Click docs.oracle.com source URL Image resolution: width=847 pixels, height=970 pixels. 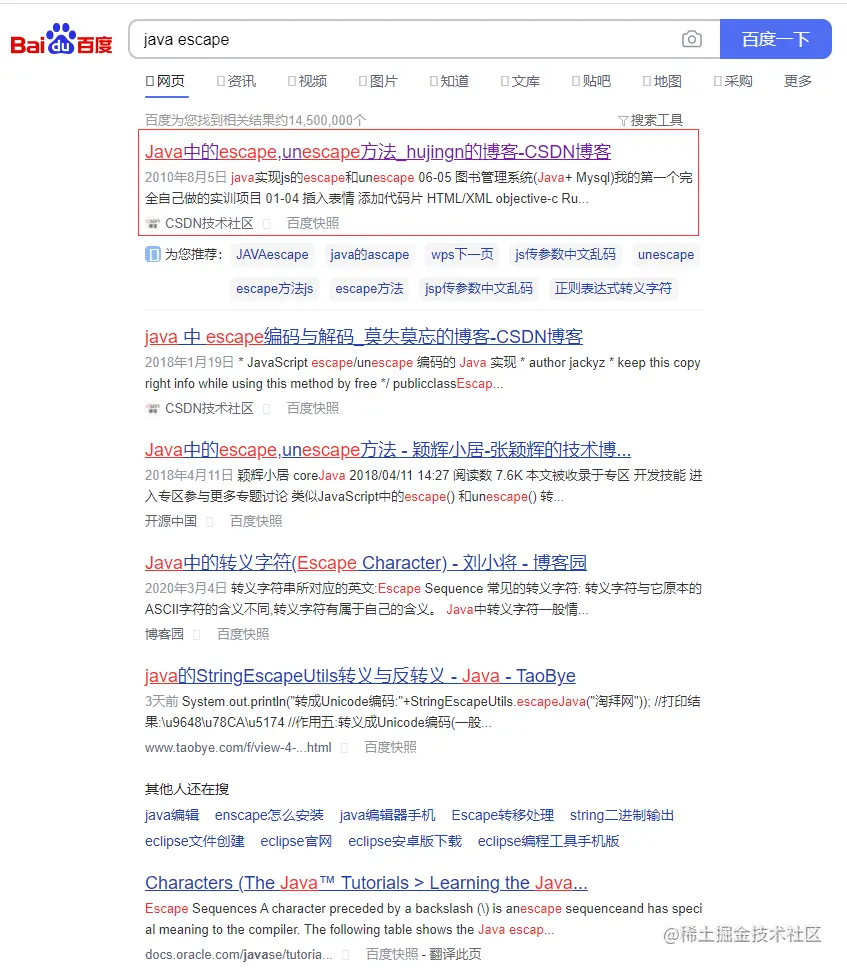point(238,955)
